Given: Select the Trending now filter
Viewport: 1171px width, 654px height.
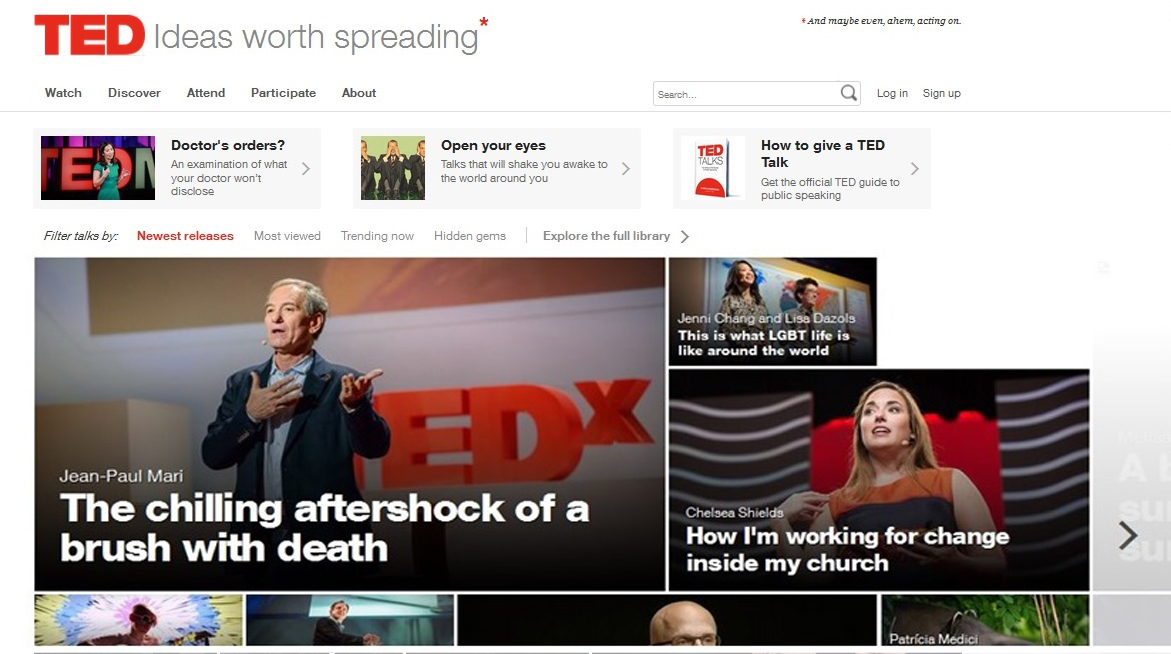Looking at the screenshot, I should [377, 236].
